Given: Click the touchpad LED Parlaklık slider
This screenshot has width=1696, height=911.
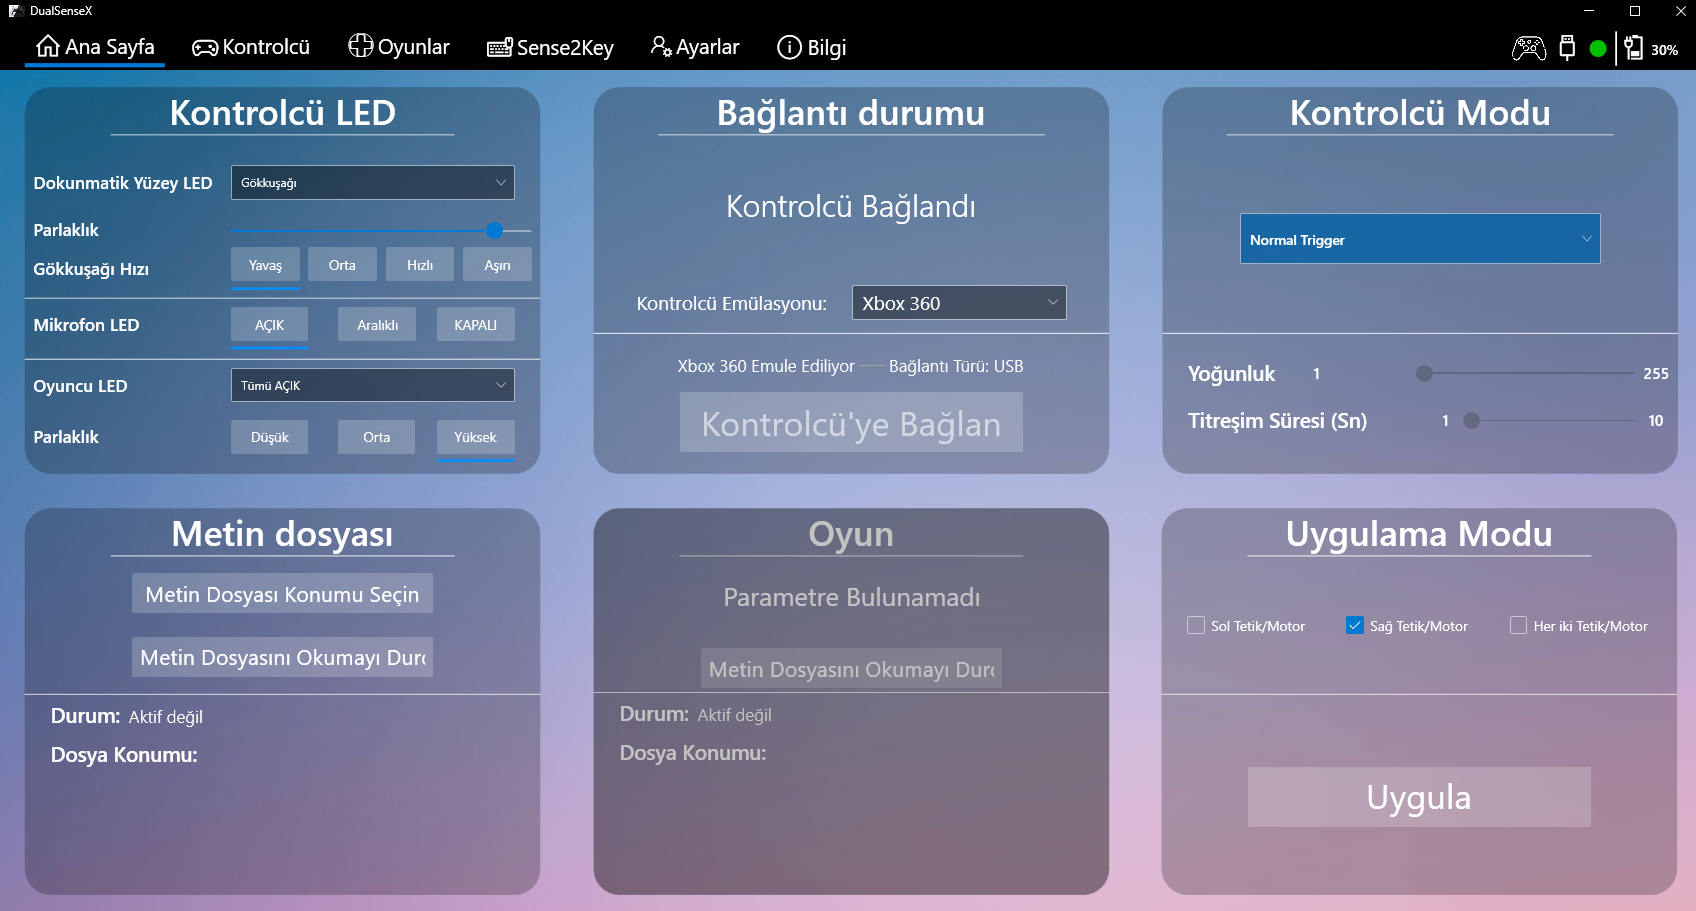Looking at the screenshot, I should click(381, 230).
